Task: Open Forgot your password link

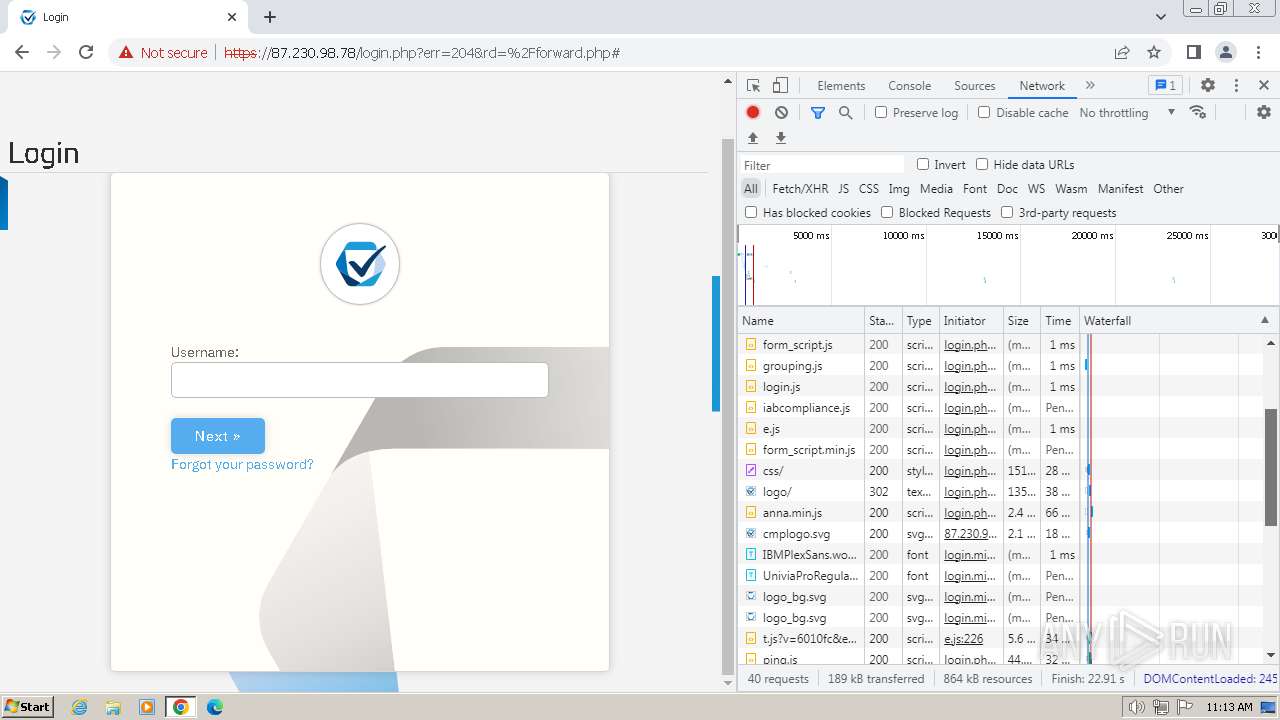Action: click(242, 464)
